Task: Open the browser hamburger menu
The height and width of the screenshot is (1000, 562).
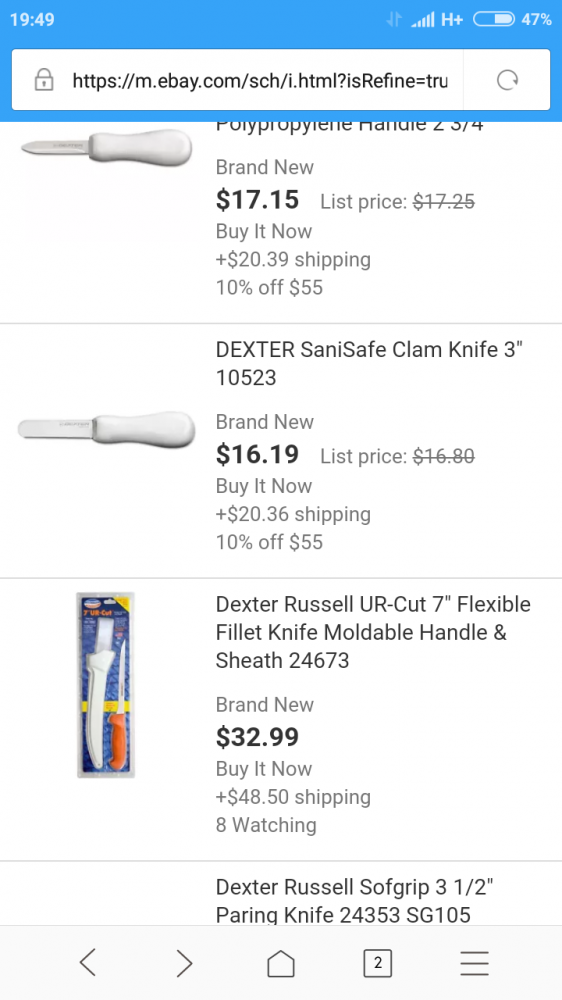Action: [x=474, y=962]
